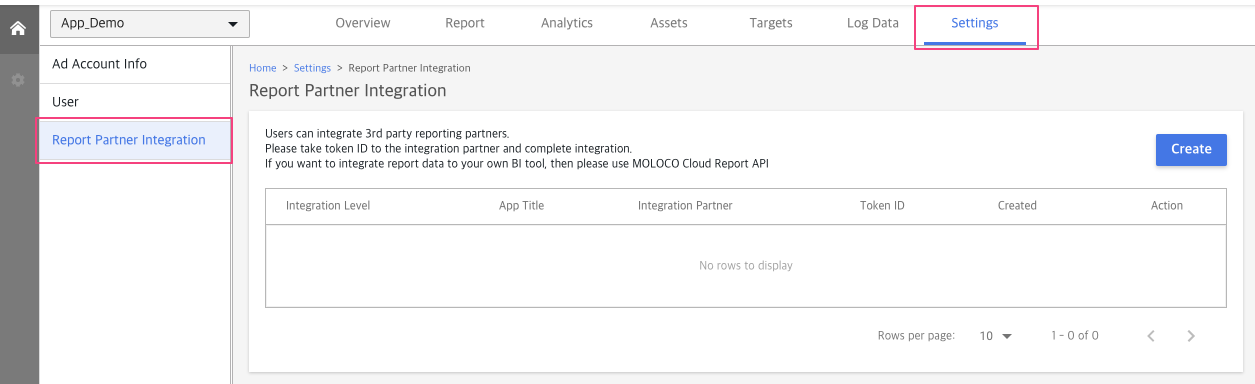The height and width of the screenshot is (384, 1255).
Task: Open the Analytics tab
Action: tap(567, 23)
